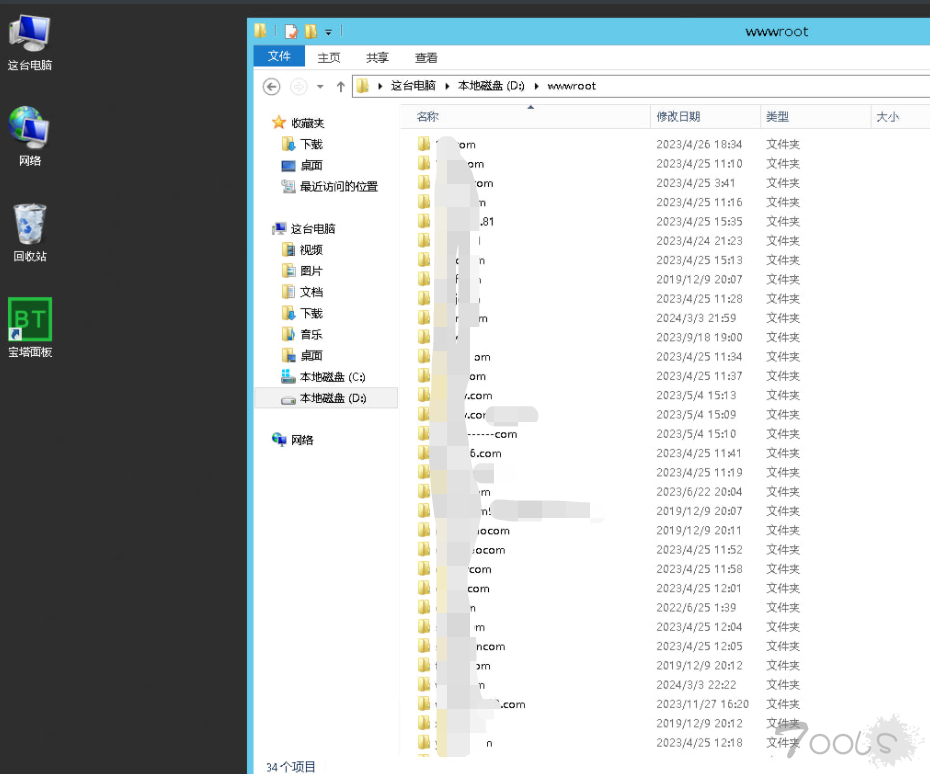Click the New Folder quick access icon
Image resolution: width=930 pixels, height=774 pixels.
pos(311,31)
